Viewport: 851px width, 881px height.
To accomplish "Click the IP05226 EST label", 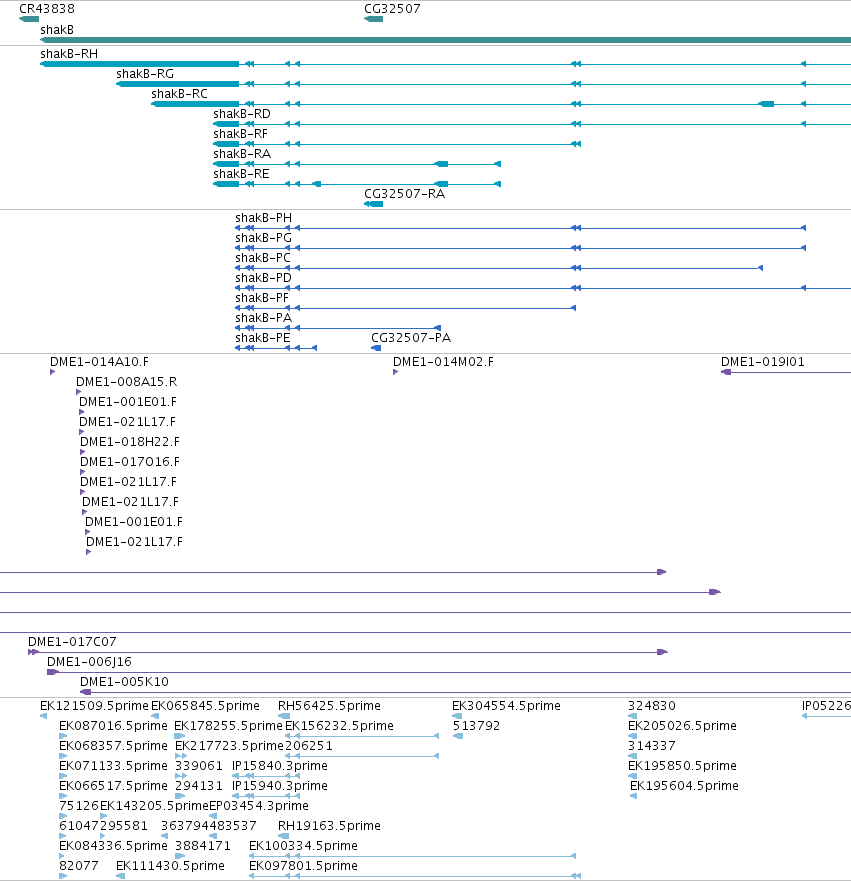I will point(826,706).
